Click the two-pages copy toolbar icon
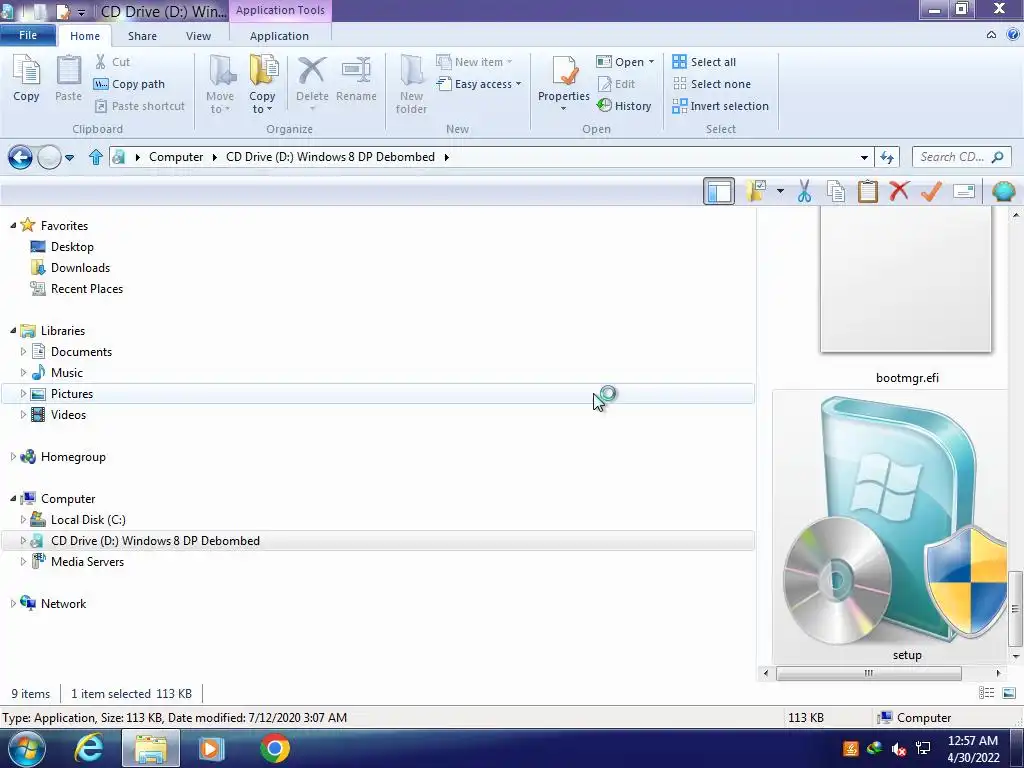This screenshot has height=768, width=1024. (836, 191)
